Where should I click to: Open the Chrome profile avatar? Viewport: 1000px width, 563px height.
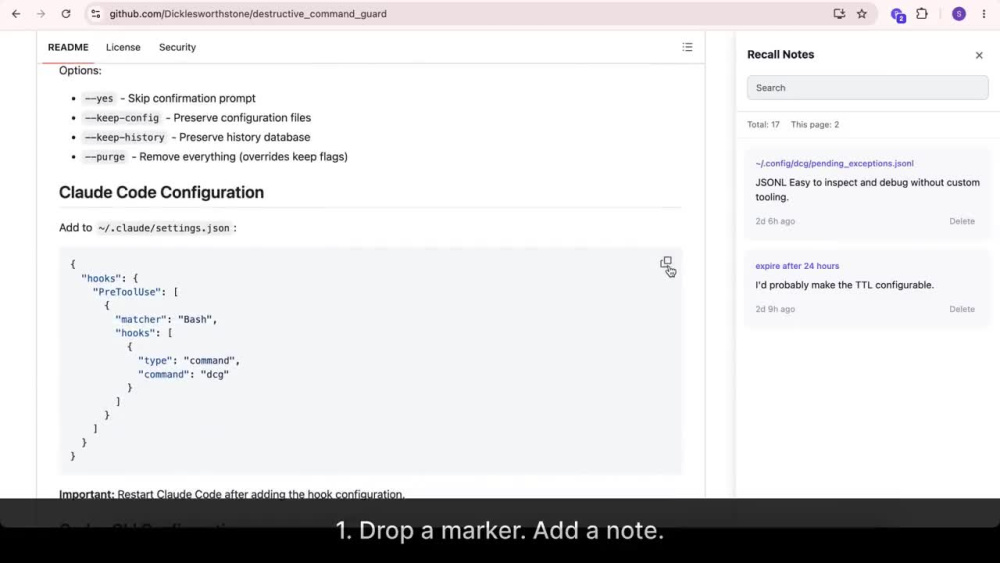pos(959,13)
